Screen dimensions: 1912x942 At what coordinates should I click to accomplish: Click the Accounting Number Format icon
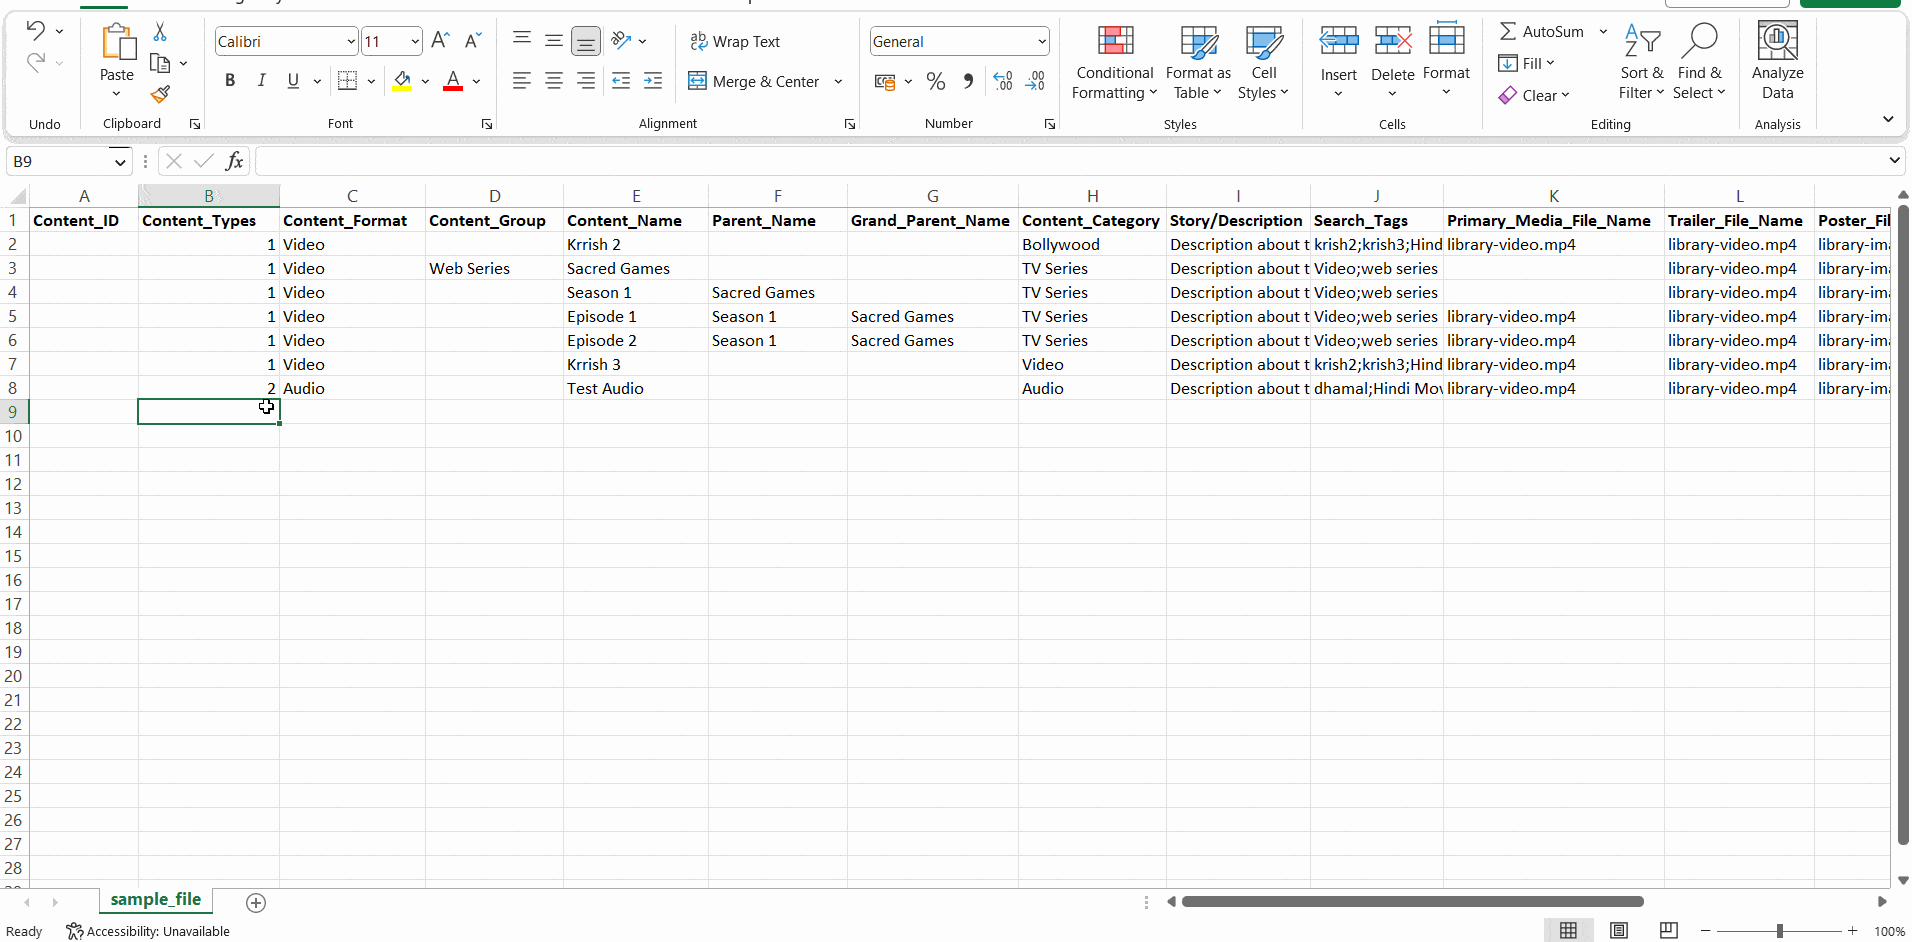point(884,81)
